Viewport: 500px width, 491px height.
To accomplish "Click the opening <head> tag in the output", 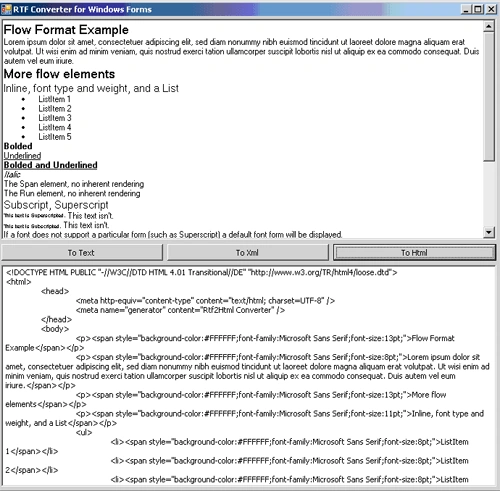I will 55,291.
